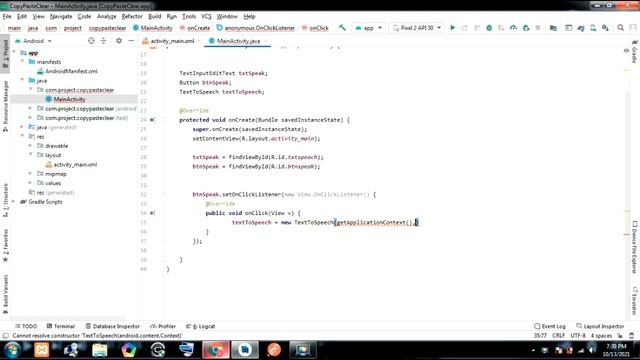Open the SDK Manager toolbar icon
Screen dimensions: 640x360
tap(605, 28)
